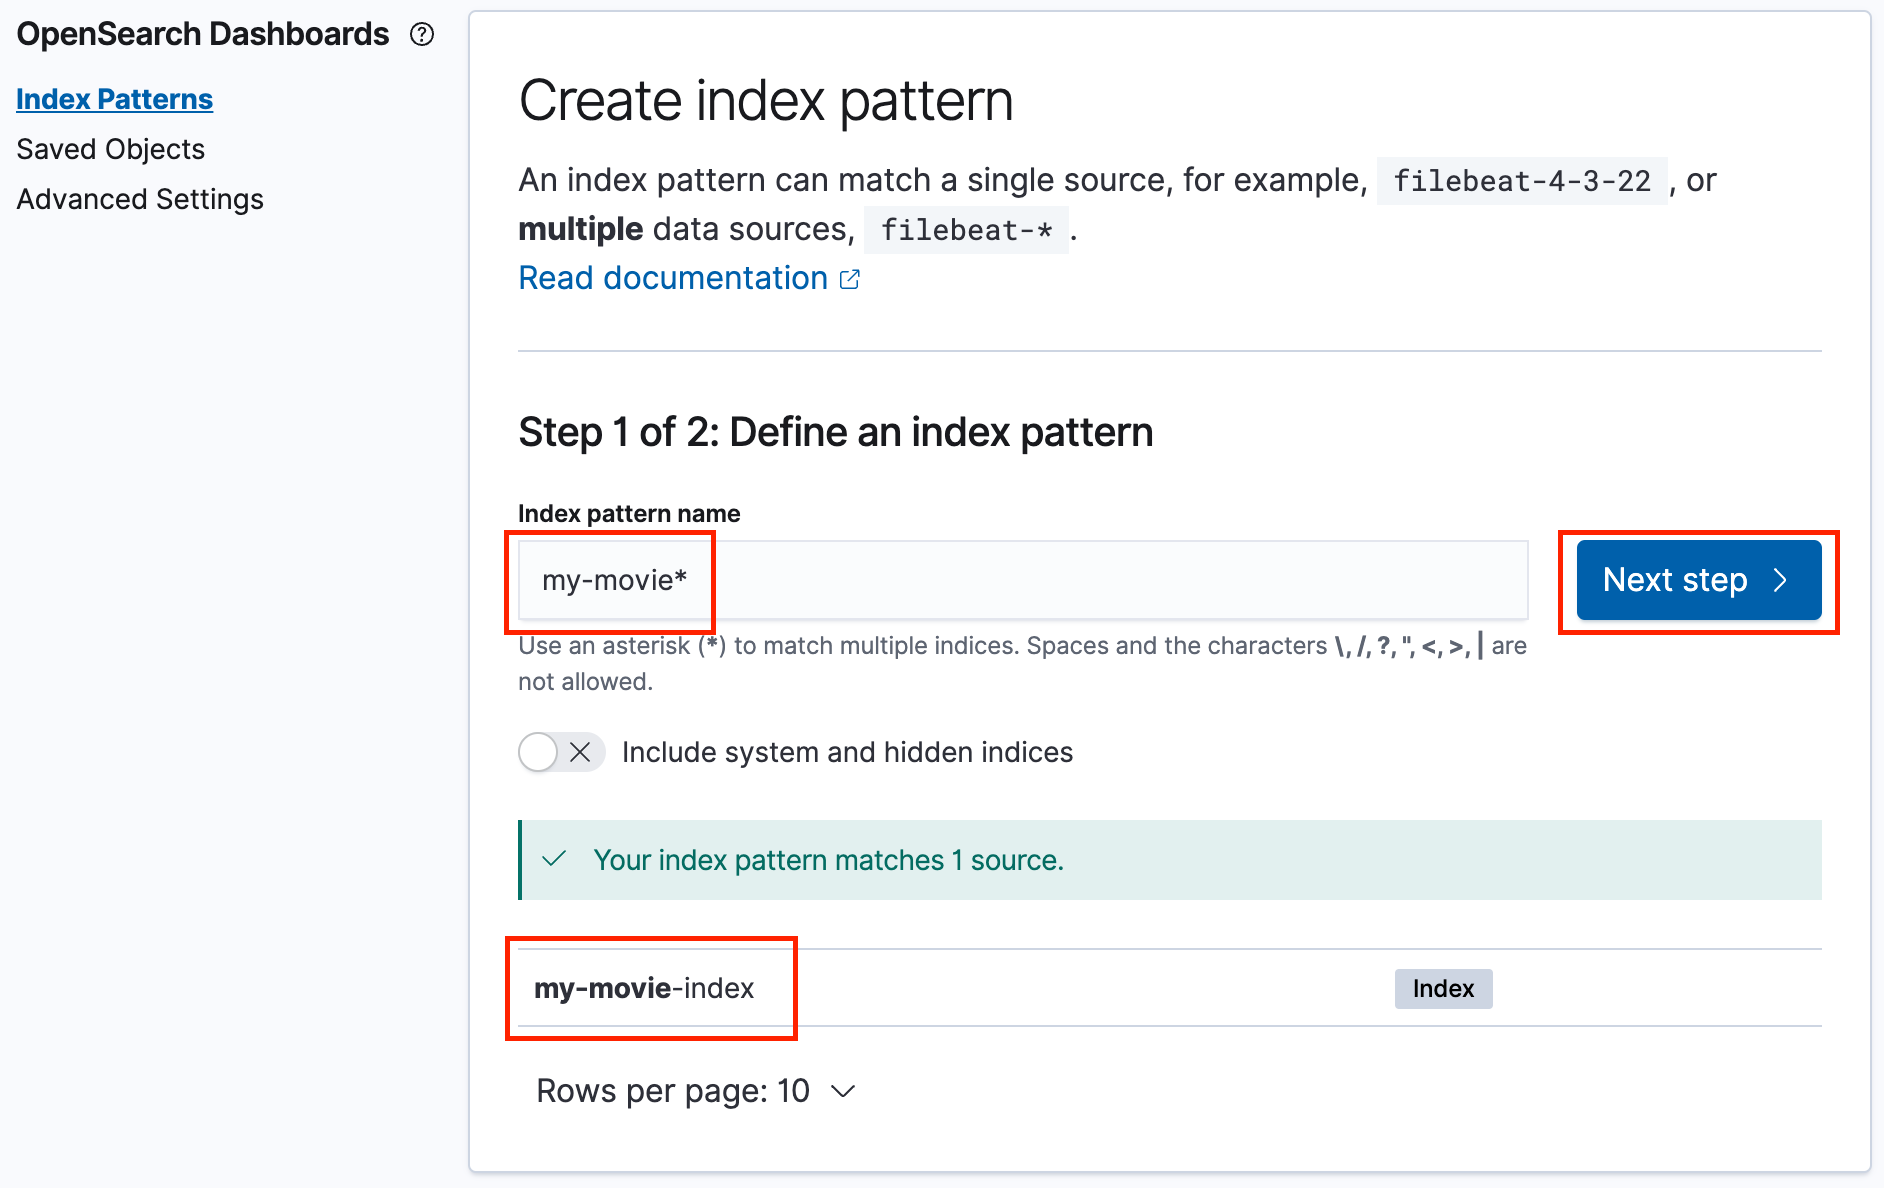The width and height of the screenshot is (1884, 1188).
Task: Click the Index badge label
Action: point(1443,988)
